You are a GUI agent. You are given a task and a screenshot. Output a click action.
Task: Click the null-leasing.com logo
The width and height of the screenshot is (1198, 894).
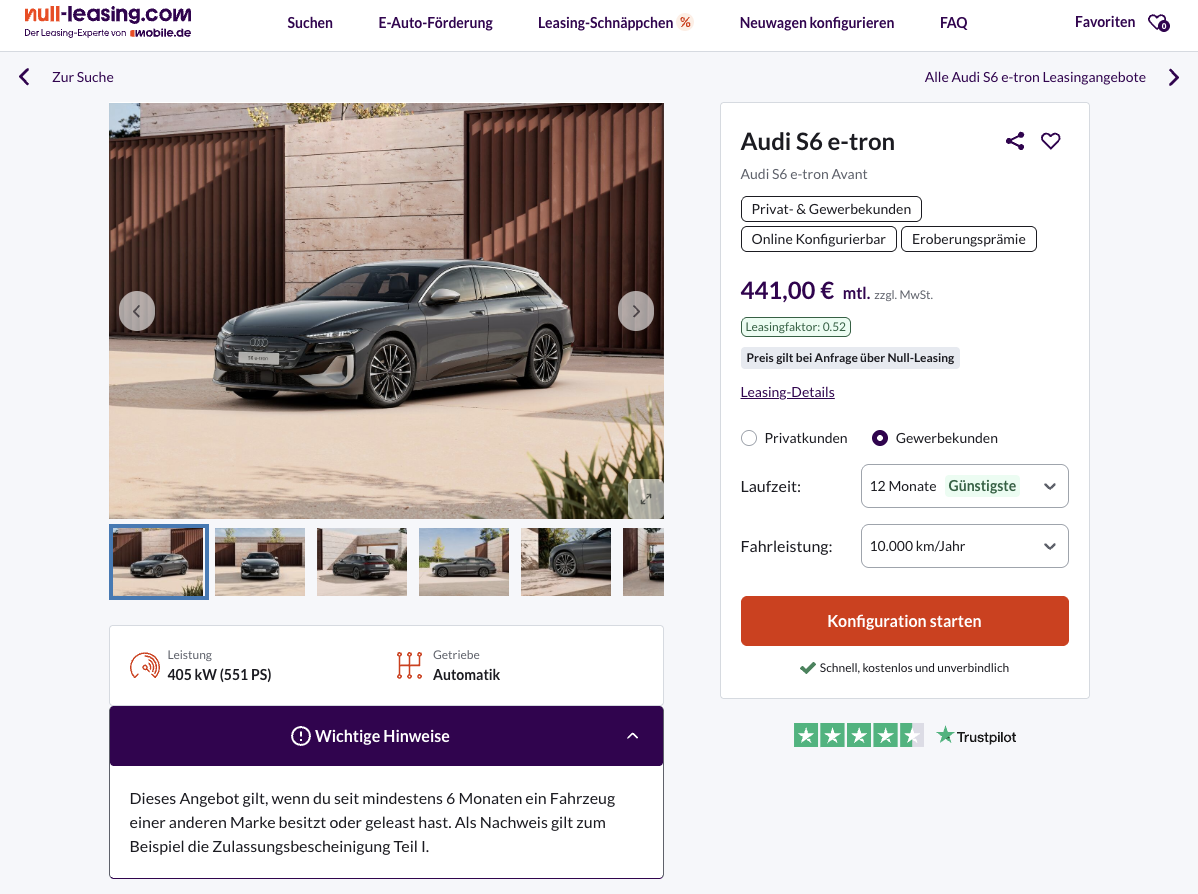pyautogui.click(x=108, y=21)
